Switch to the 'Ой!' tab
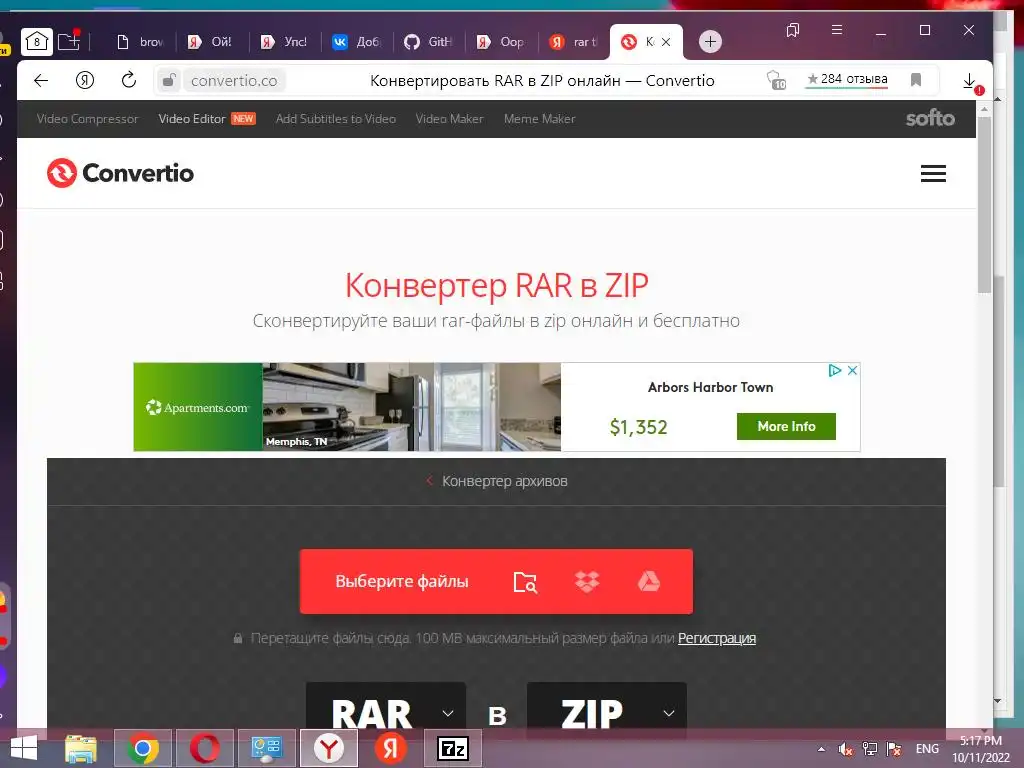The width and height of the screenshot is (1024, 768). [x=210, y=42]
